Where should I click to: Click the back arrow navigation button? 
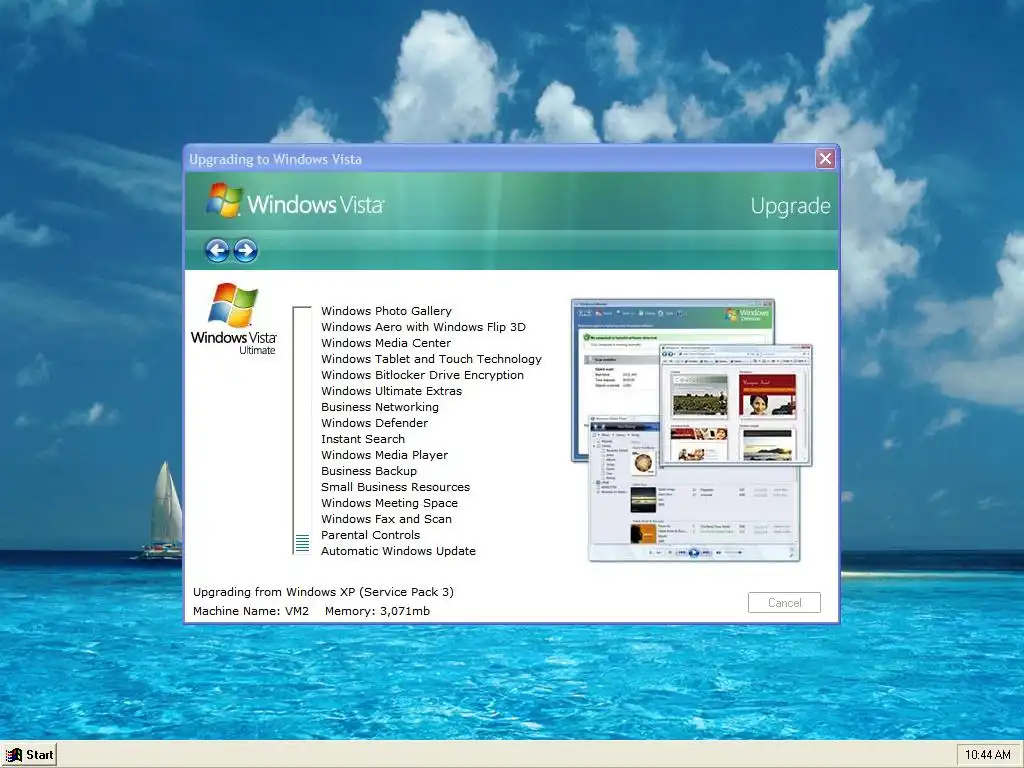(x=217, y=250)
